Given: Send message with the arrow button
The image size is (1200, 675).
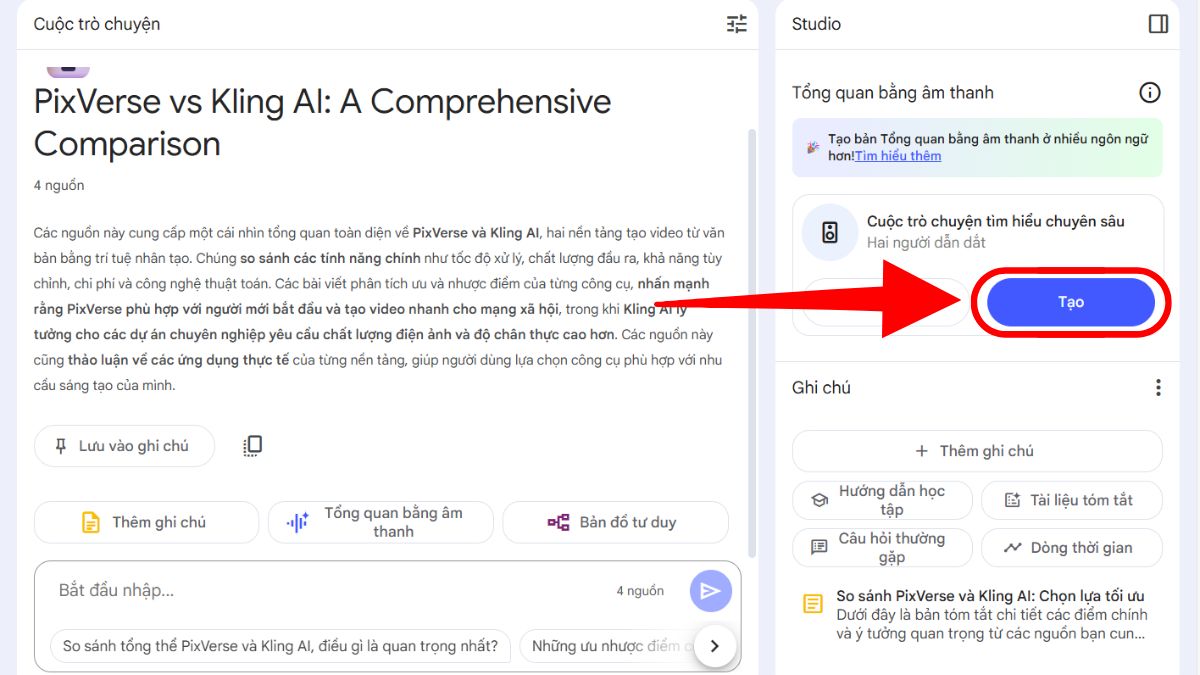Looking at the screenshot, I should pyautogui.click(x=710, y=591).
